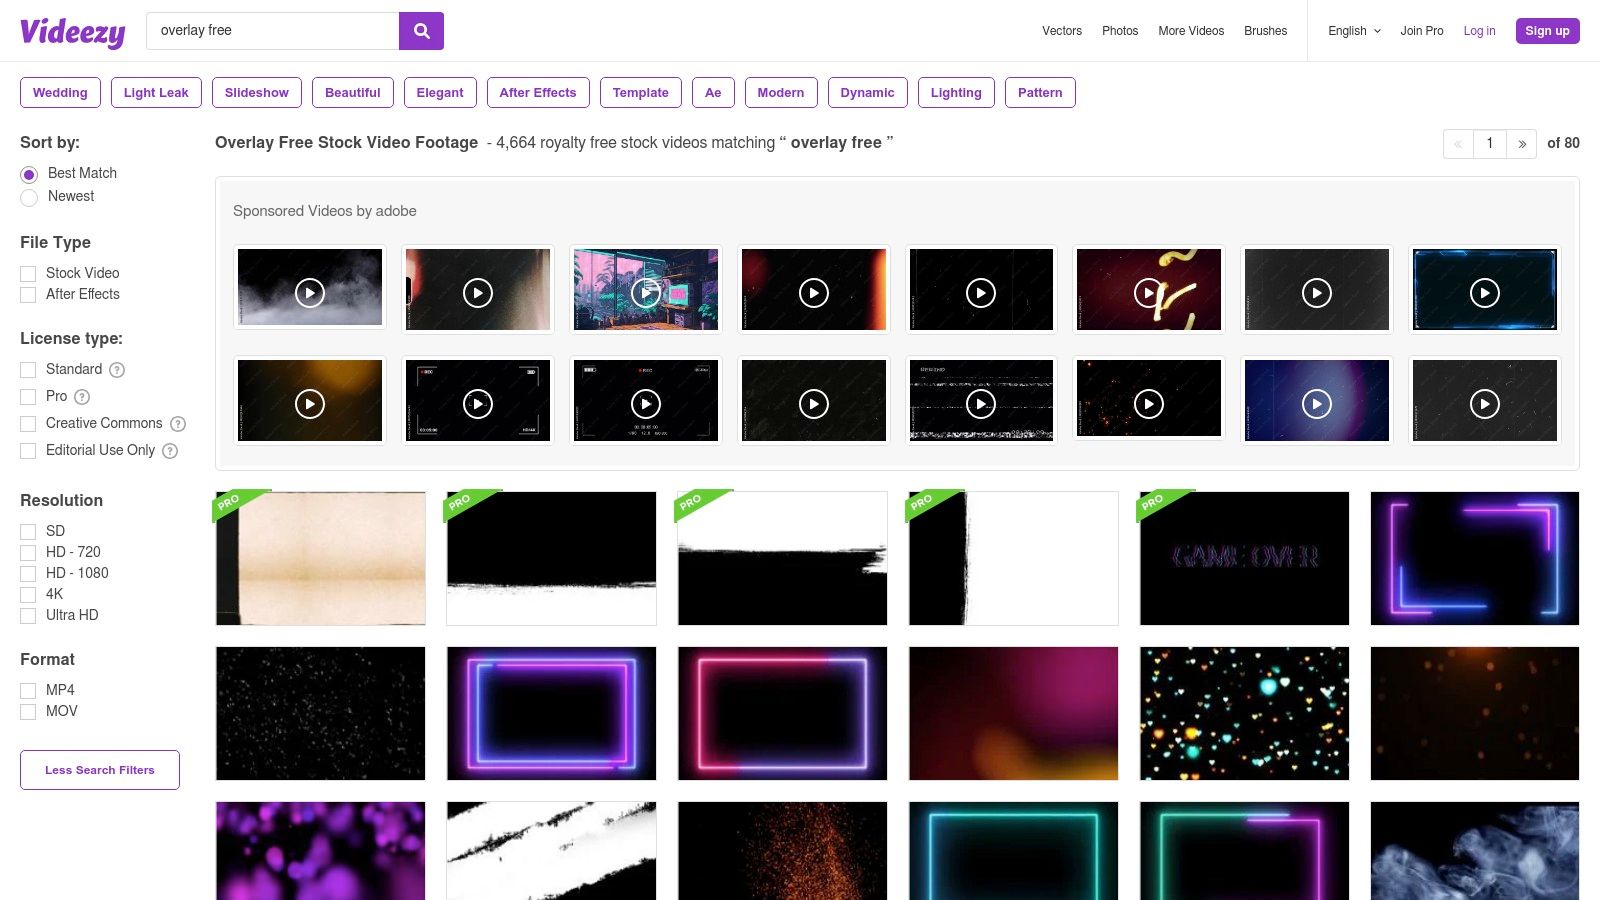This screenshot has height=900, width=1600.
Task: Enable the Stock Video file type checkbox
Action: point(28,273)
